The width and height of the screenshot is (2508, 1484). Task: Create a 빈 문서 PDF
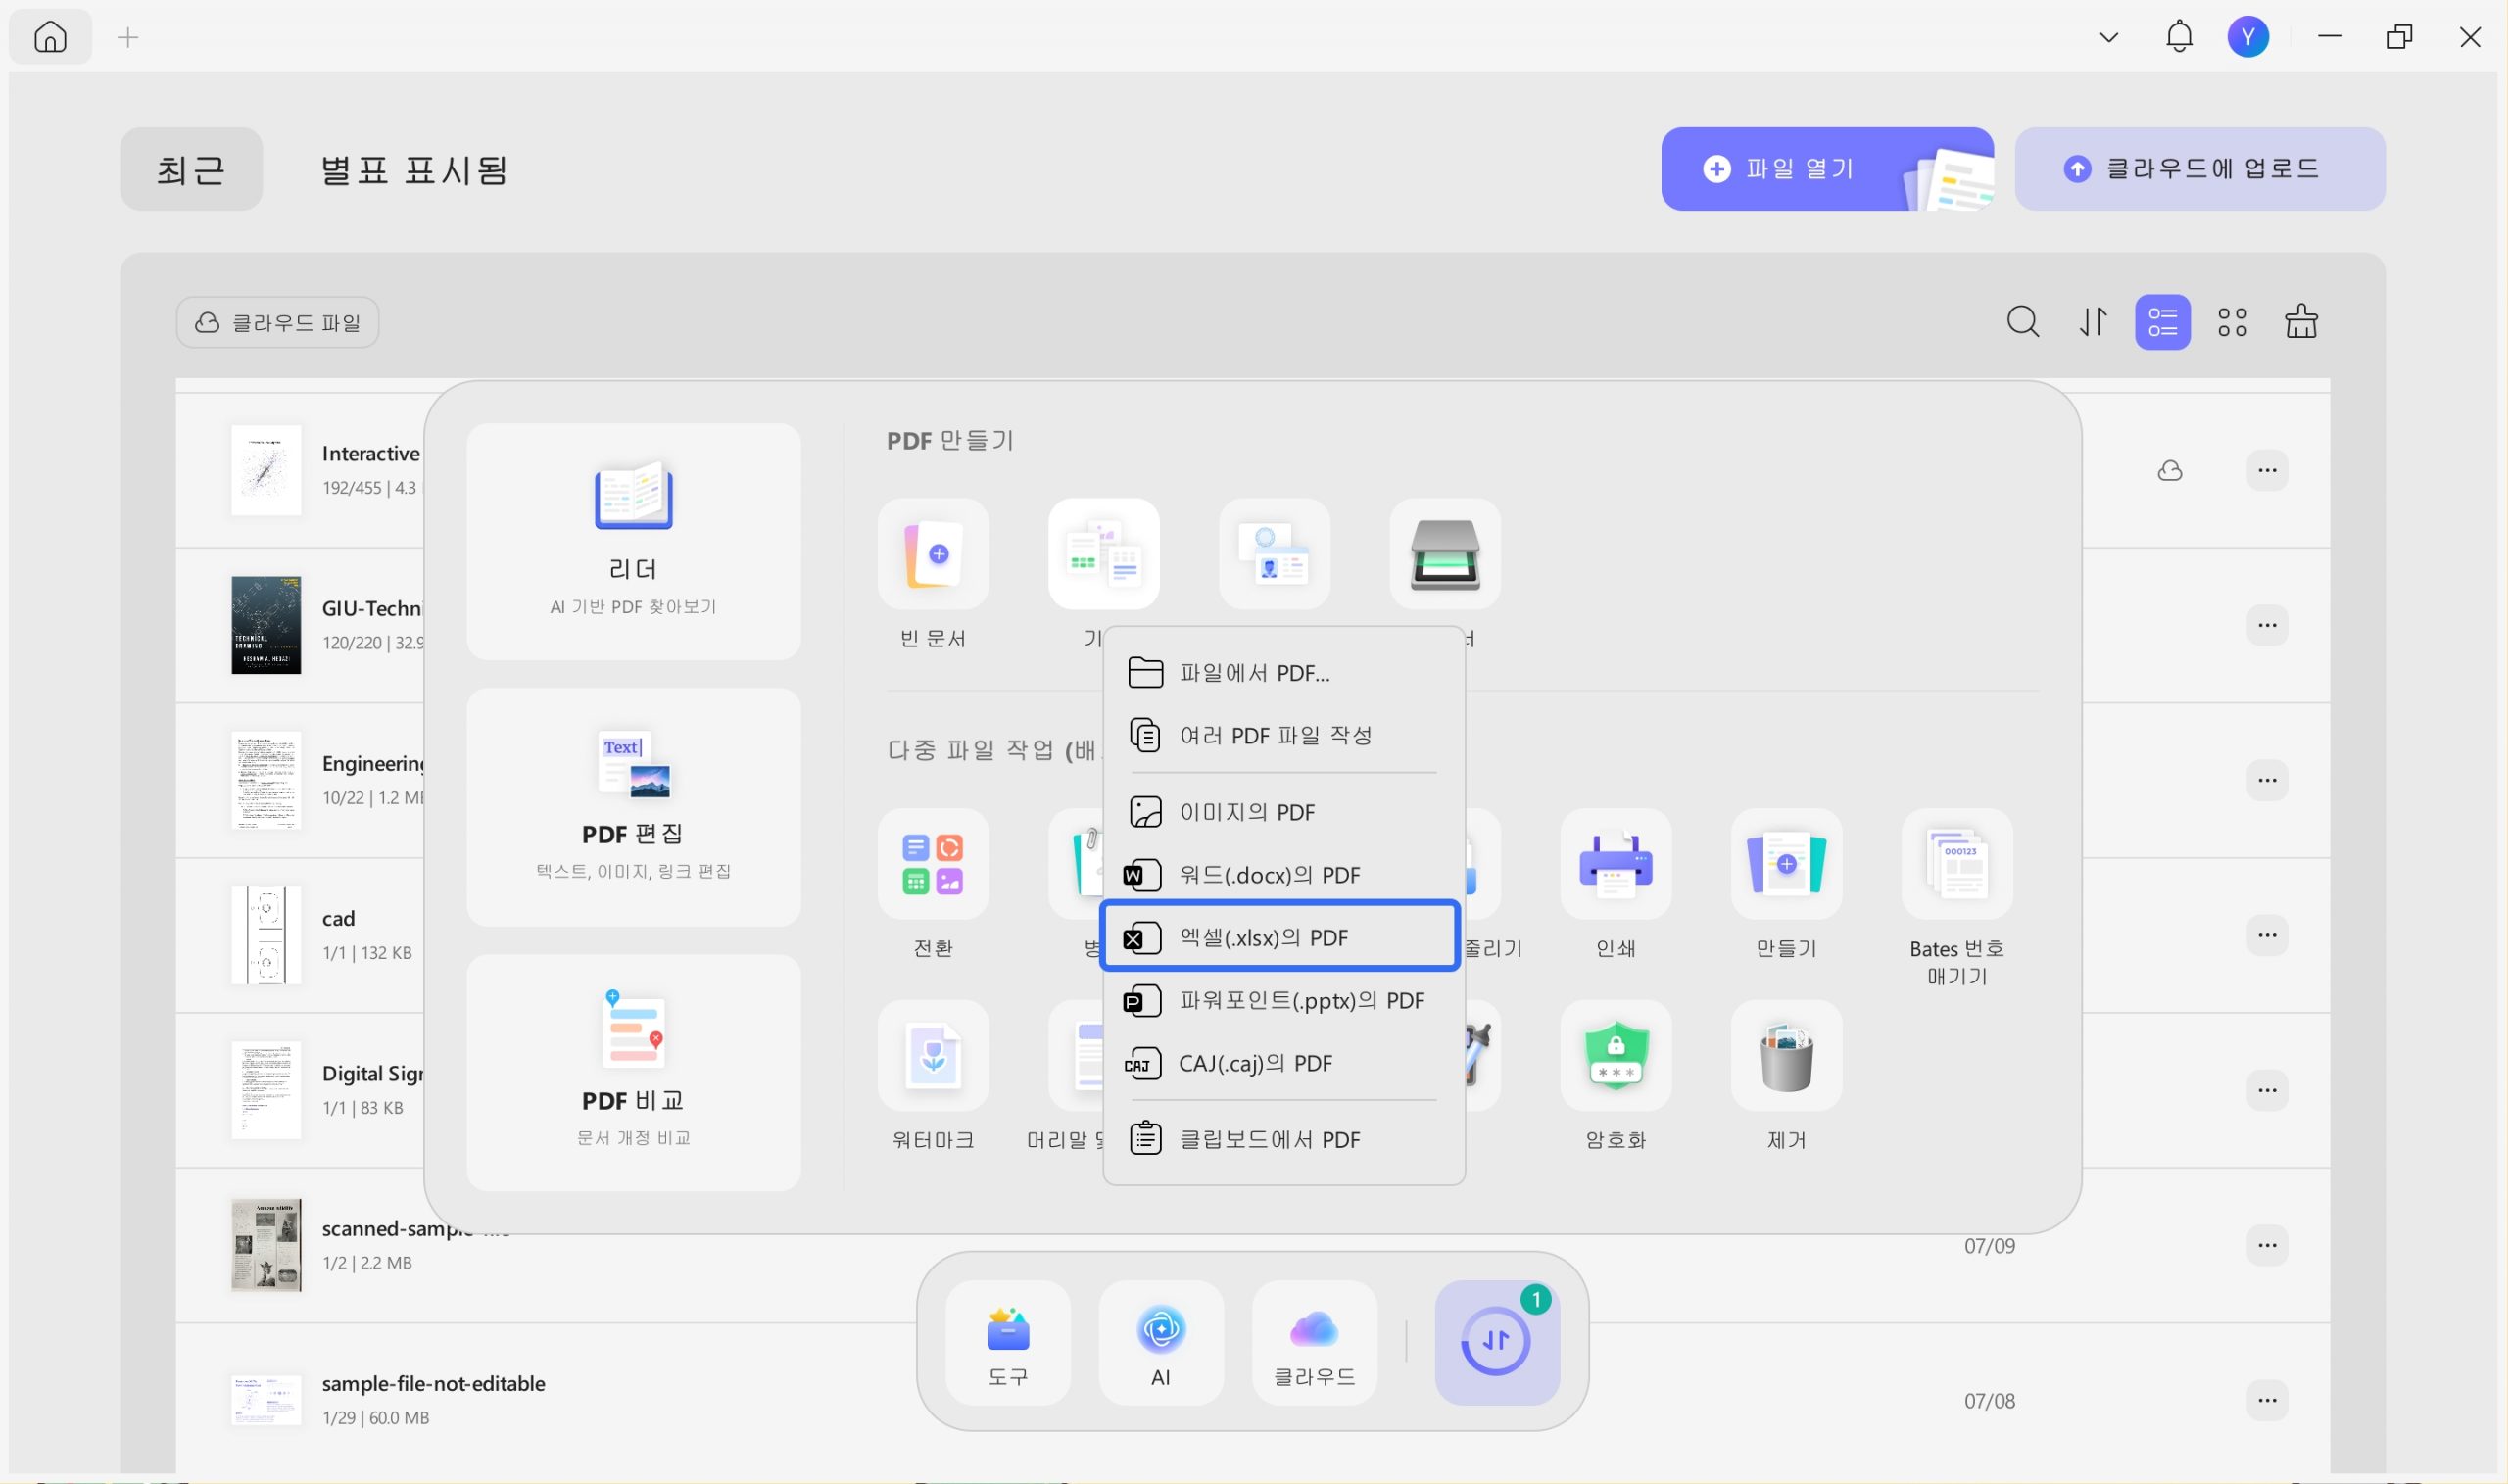point(933,554)
